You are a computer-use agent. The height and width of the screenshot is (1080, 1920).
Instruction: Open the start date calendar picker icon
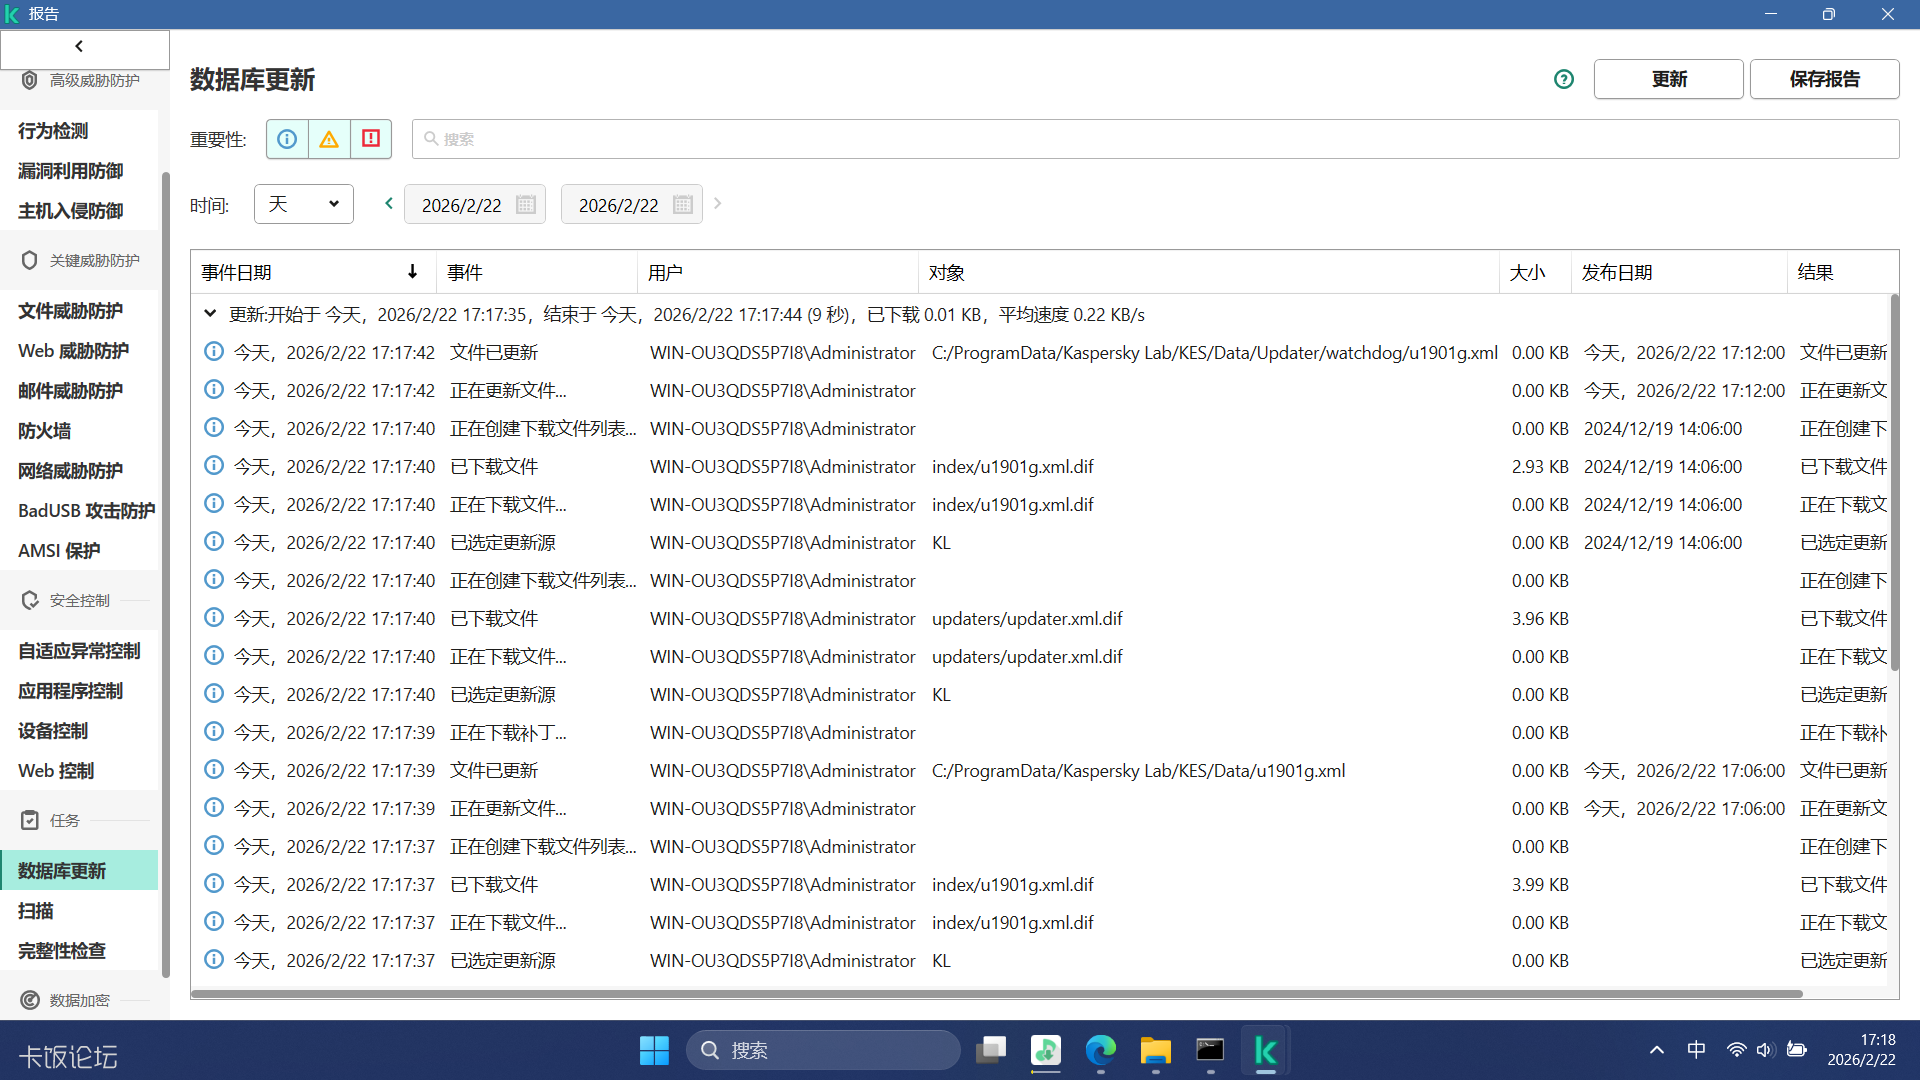[526, 205]
